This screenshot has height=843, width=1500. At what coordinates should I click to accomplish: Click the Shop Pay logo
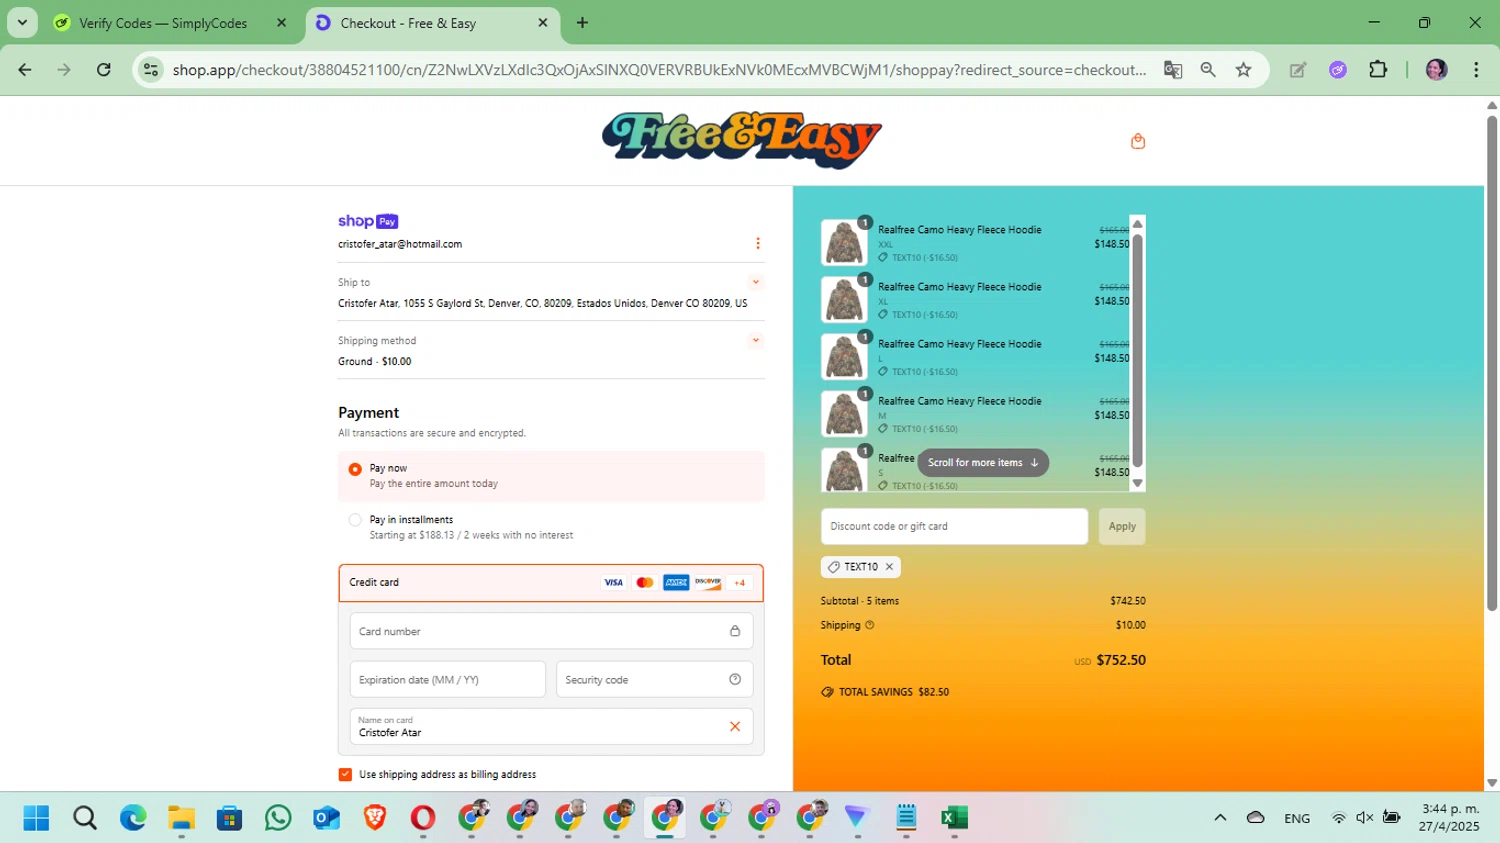click(368, 221)
